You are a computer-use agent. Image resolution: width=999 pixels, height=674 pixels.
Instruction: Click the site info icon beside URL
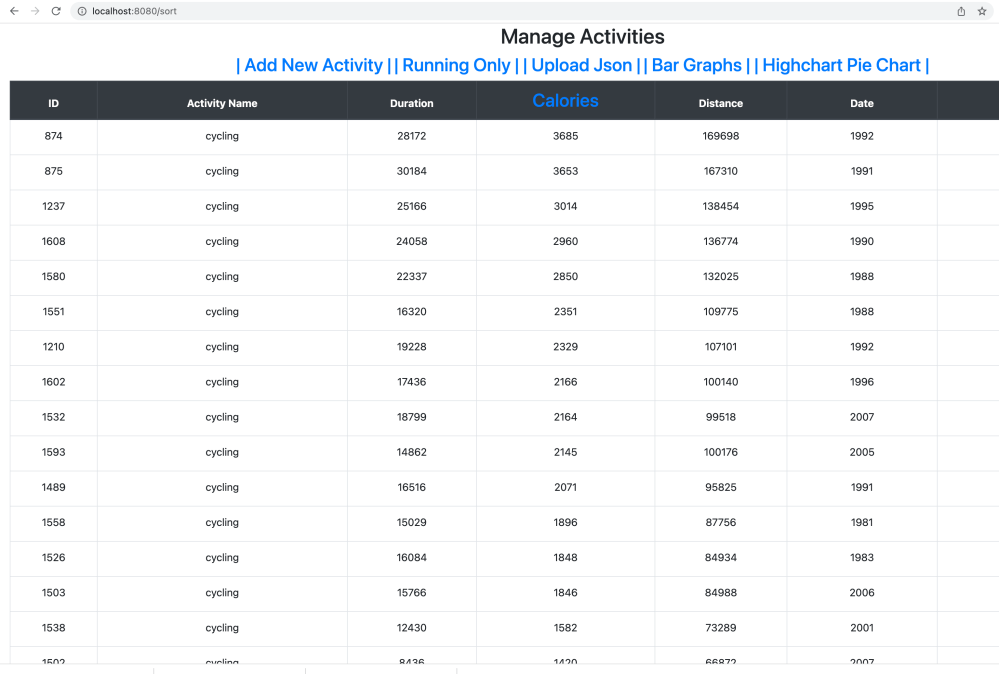(82, 11)
